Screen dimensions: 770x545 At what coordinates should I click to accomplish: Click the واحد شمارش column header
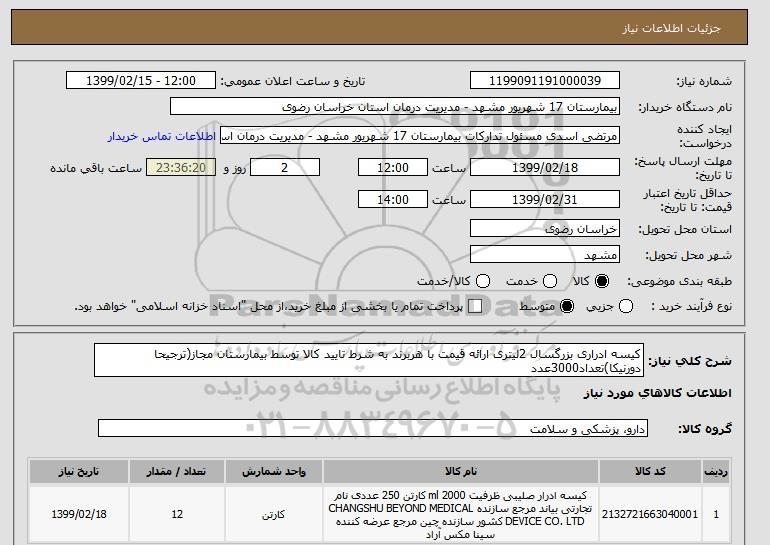point(274,471)
